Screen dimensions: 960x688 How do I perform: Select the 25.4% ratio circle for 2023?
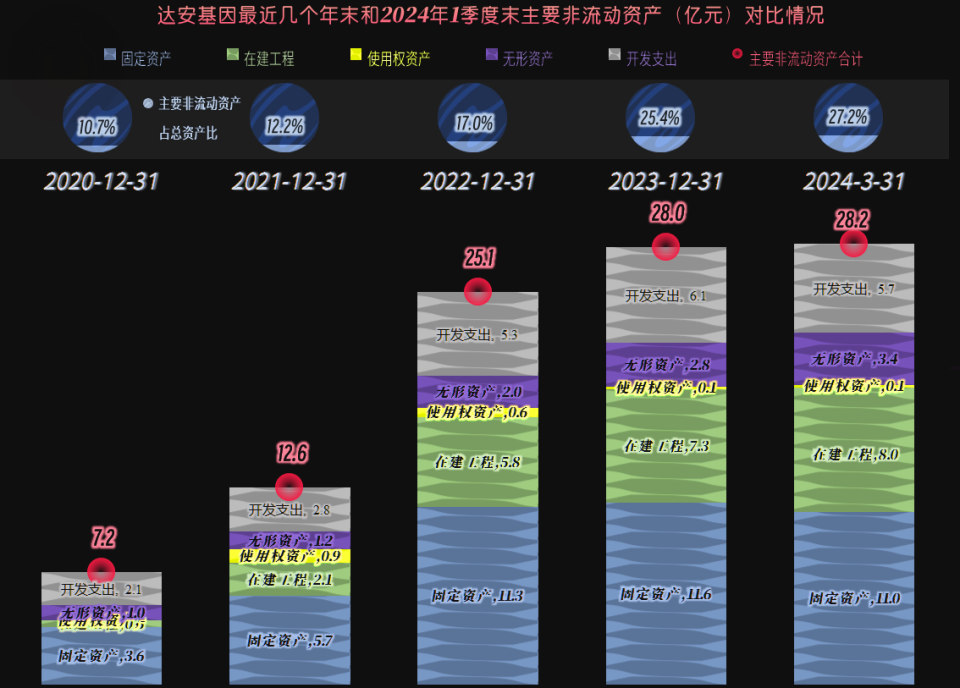coord(660,118)
